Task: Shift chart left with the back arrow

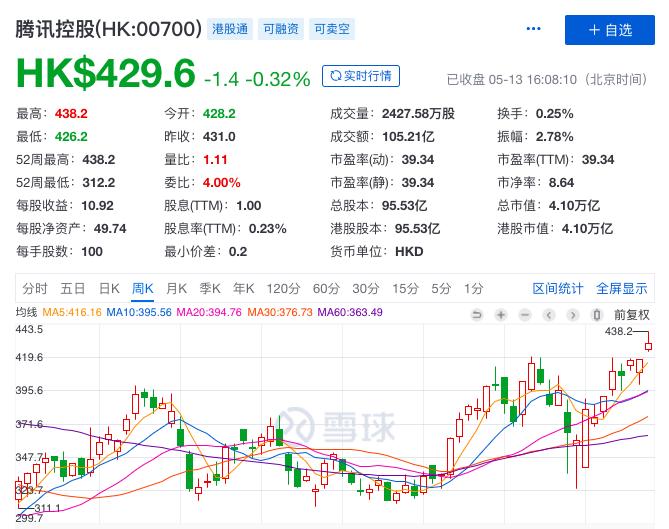Action: click(x=549, y=315)
